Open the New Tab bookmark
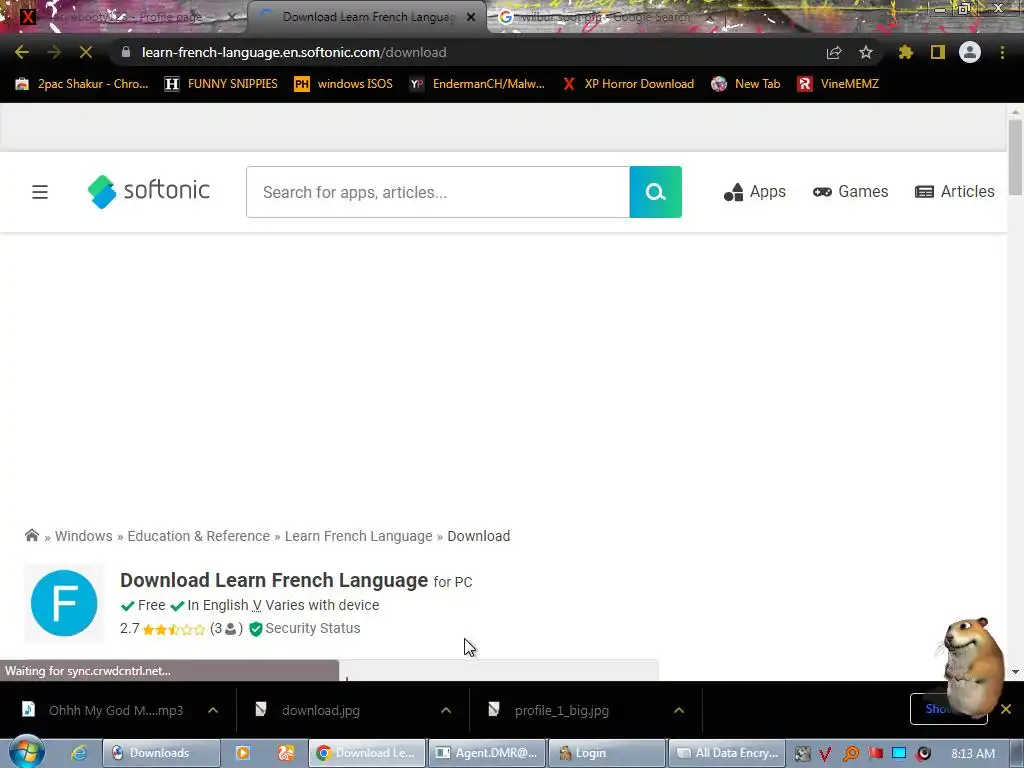The height and width of the screenshot is (768, 1024). tap(746, 84)
